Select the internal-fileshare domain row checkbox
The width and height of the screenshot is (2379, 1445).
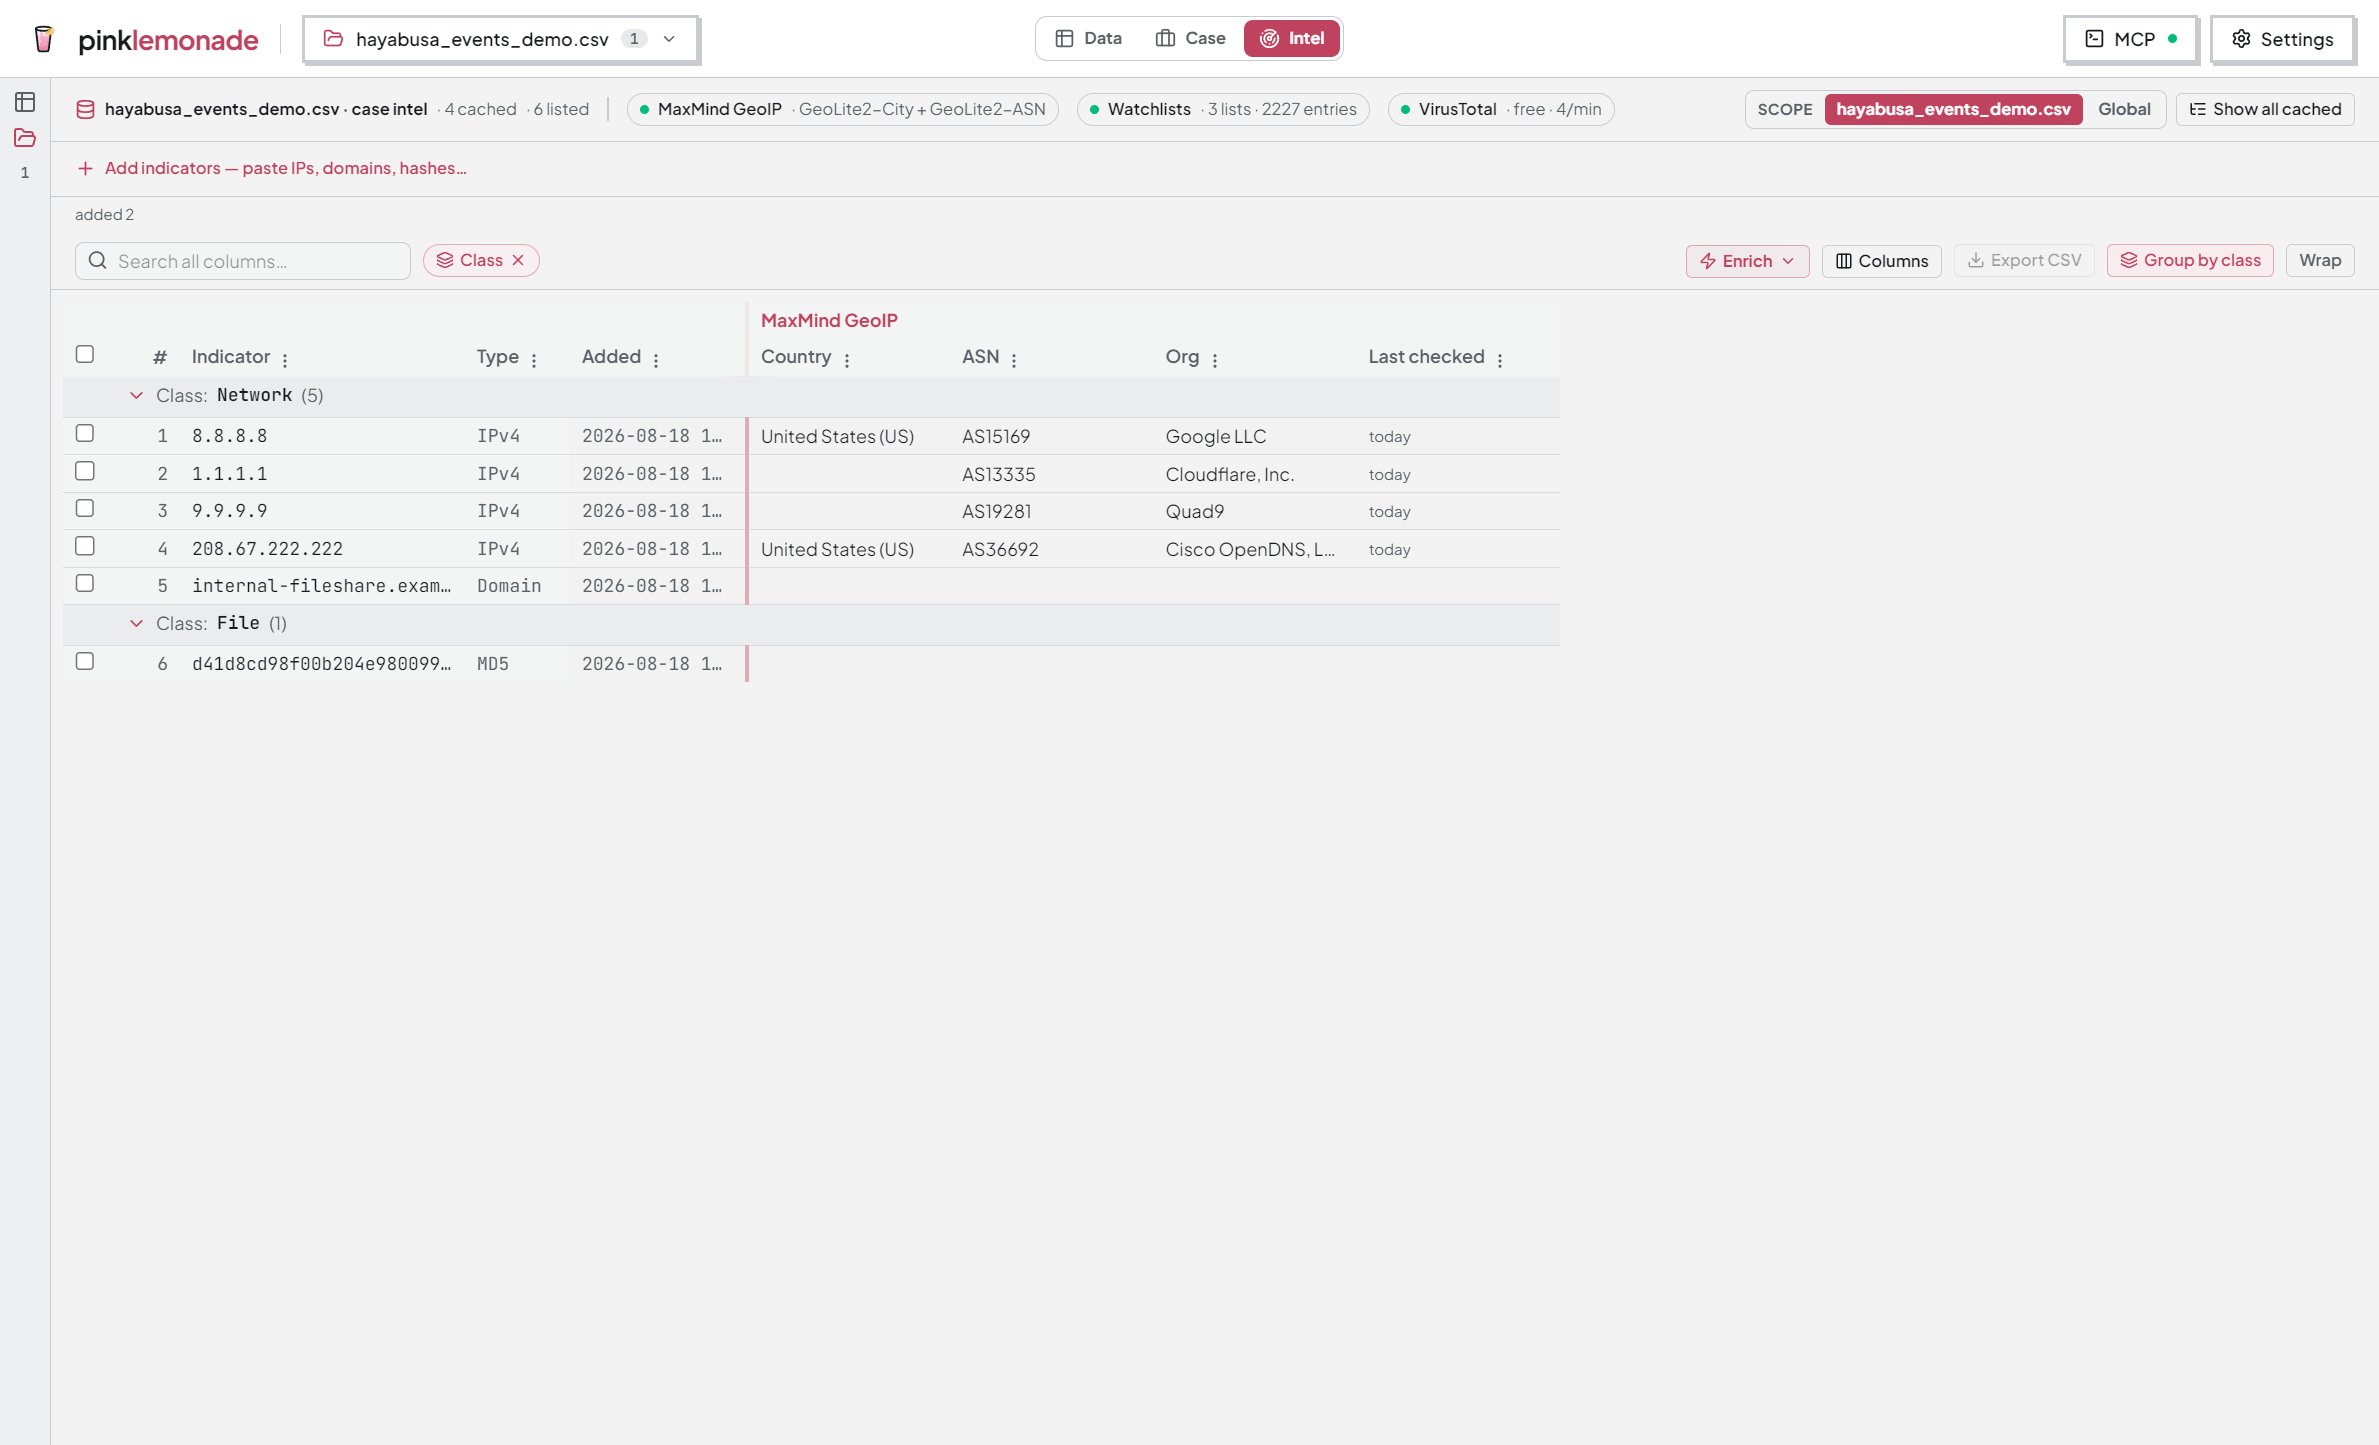85,583
